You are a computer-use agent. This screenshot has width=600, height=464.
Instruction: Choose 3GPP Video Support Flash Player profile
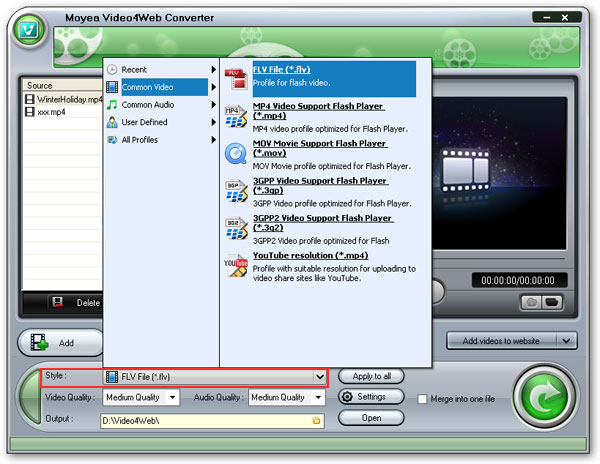click(x=320, y=192)
